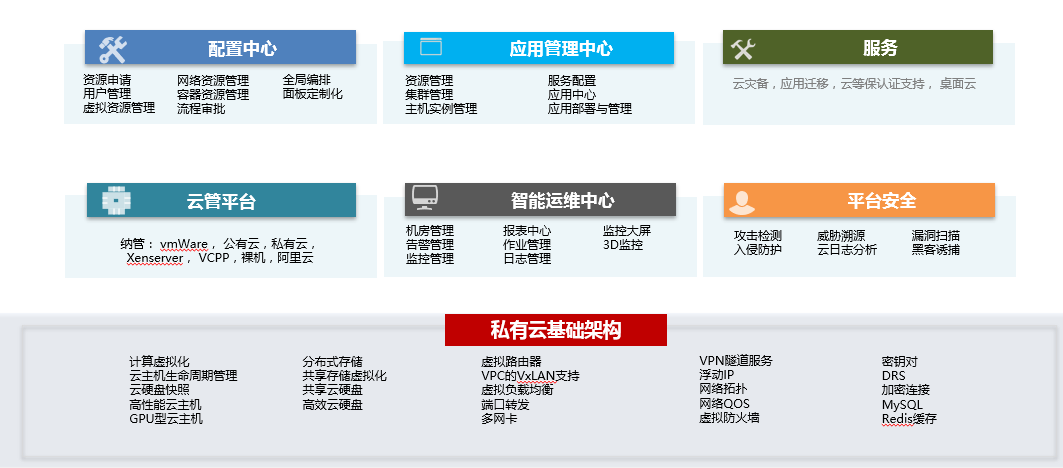
Task: Click the wrench icon in 配置中心 header
Action: point(112,48)
